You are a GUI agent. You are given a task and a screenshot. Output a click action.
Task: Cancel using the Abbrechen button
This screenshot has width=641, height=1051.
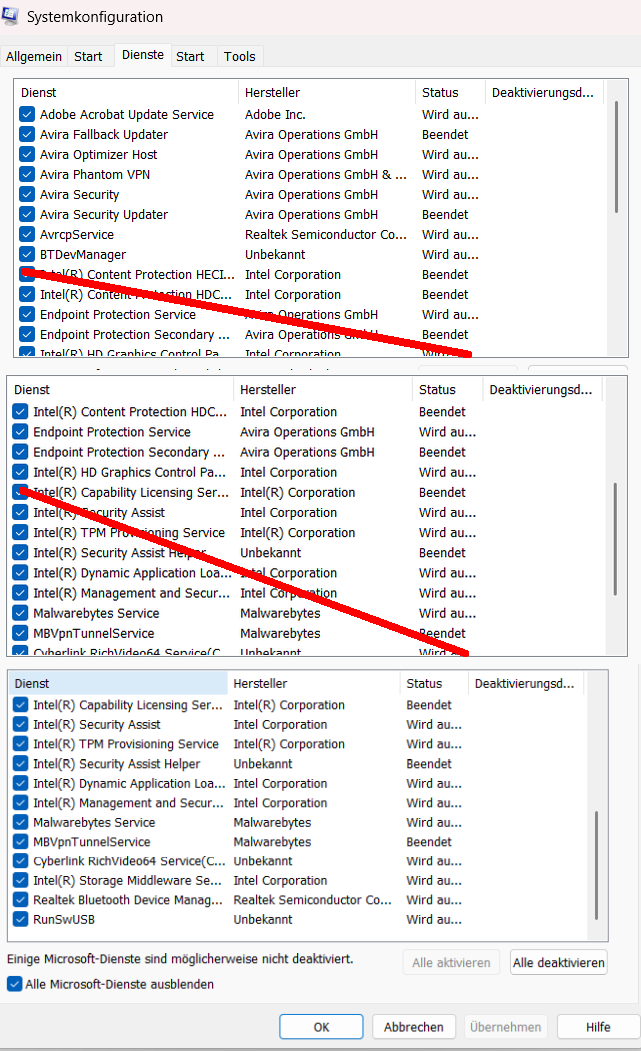(x=414, y=1027)
